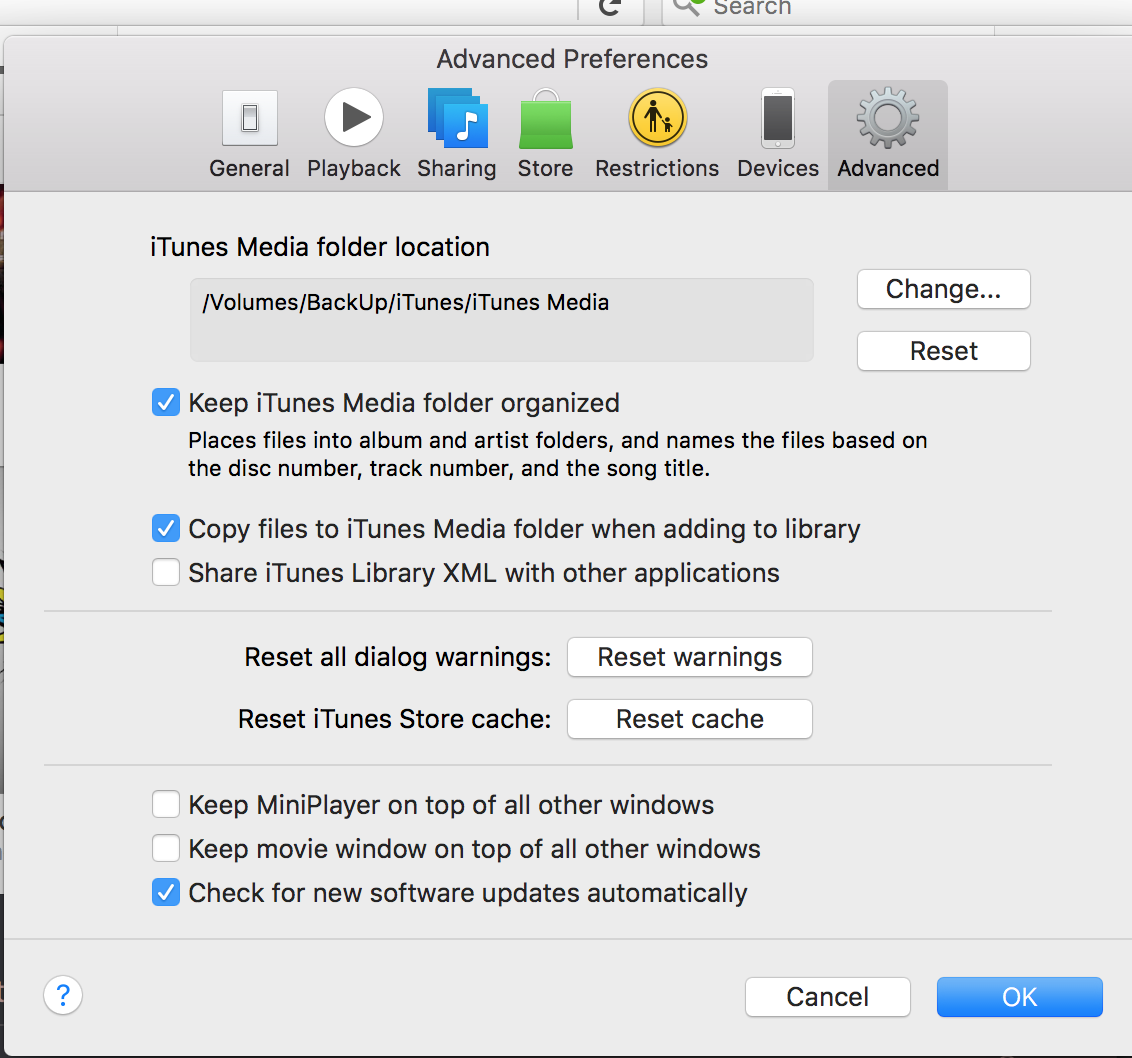The image size is (1132, 1058).
Task: Click the General tab label
Action: click(x=249, y=168)
